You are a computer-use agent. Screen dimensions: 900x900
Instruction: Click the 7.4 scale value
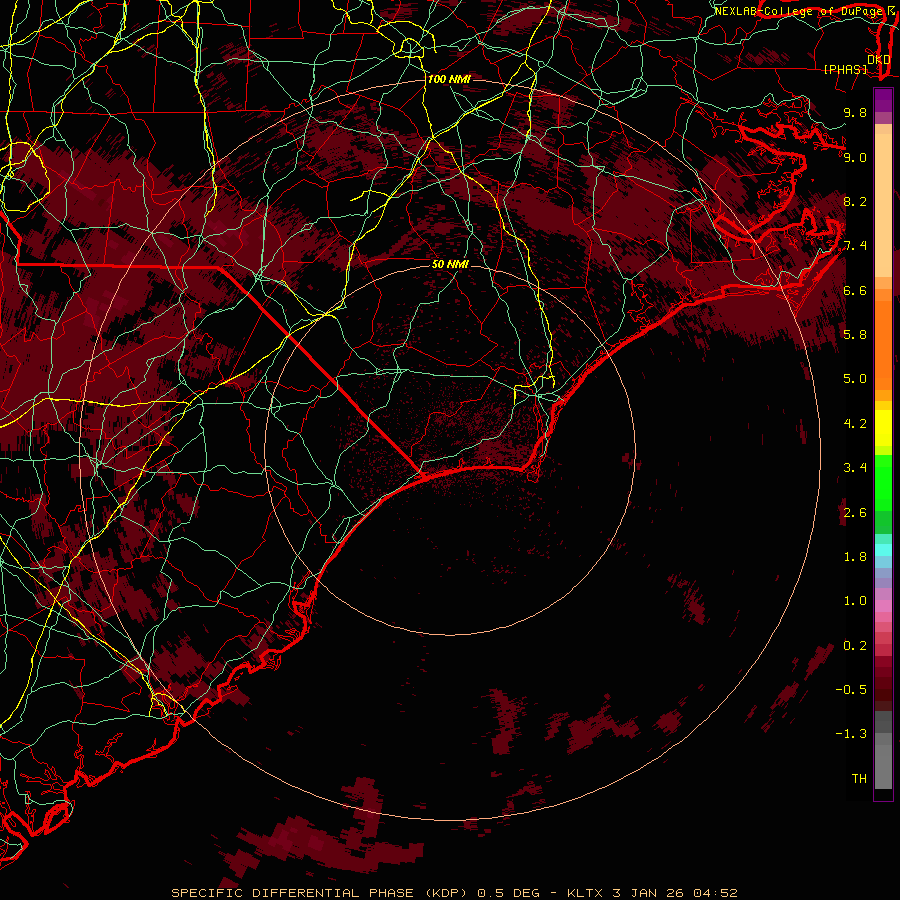855,246
